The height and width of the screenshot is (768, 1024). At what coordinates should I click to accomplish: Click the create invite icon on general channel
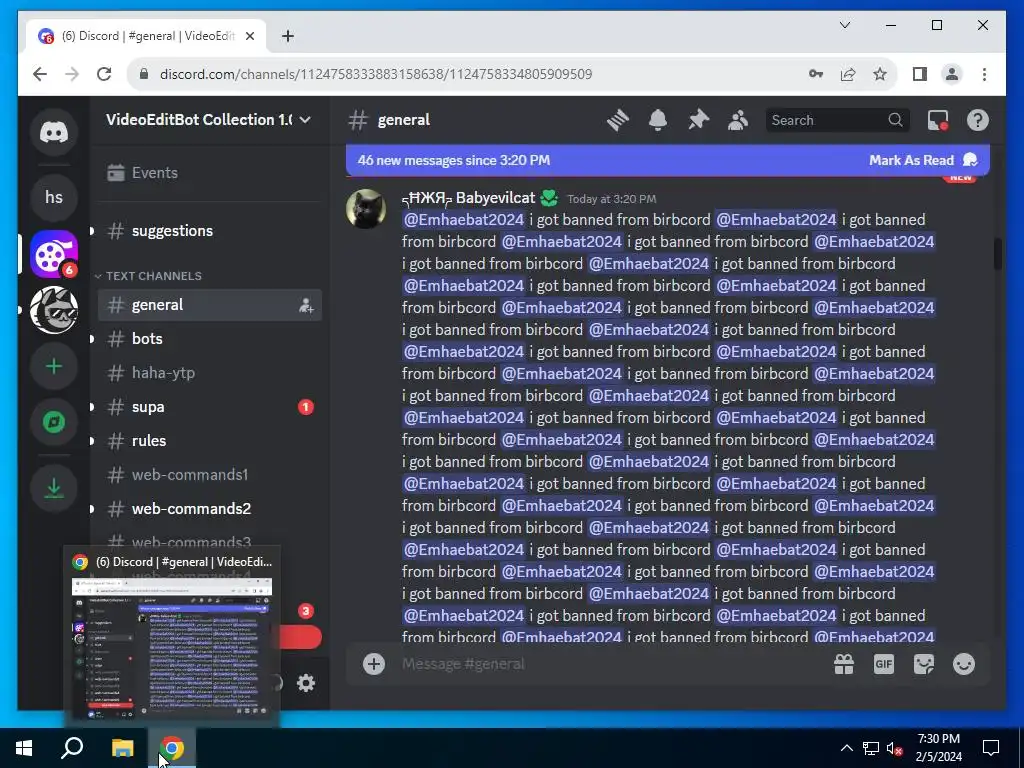(306, 305)
